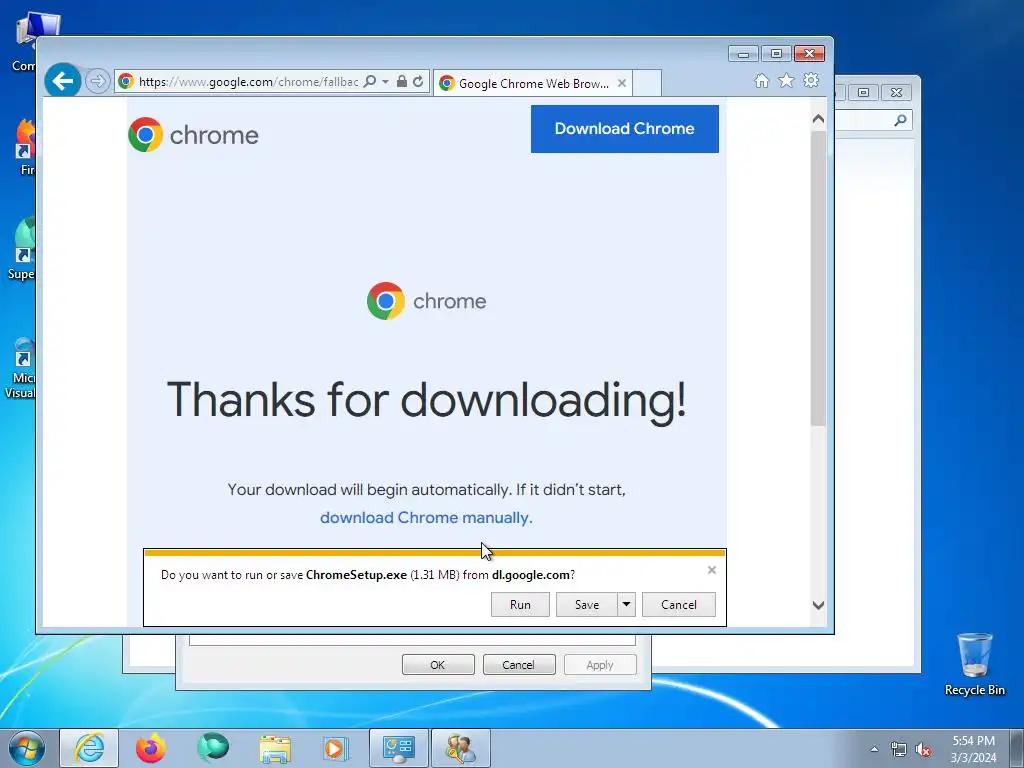Click the search magnifier in the address bar
The image size is (1024, 768).
[x=370, y=82]
